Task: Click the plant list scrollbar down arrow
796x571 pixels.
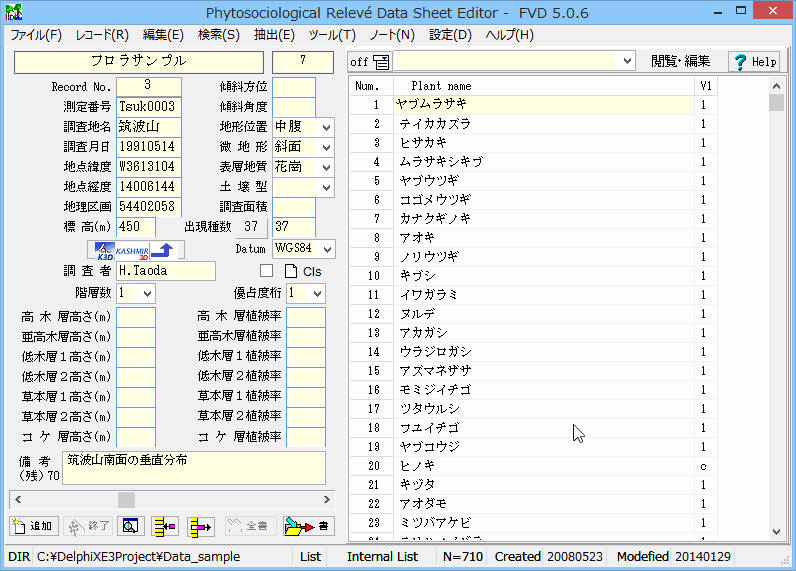Action: (776, 532)
